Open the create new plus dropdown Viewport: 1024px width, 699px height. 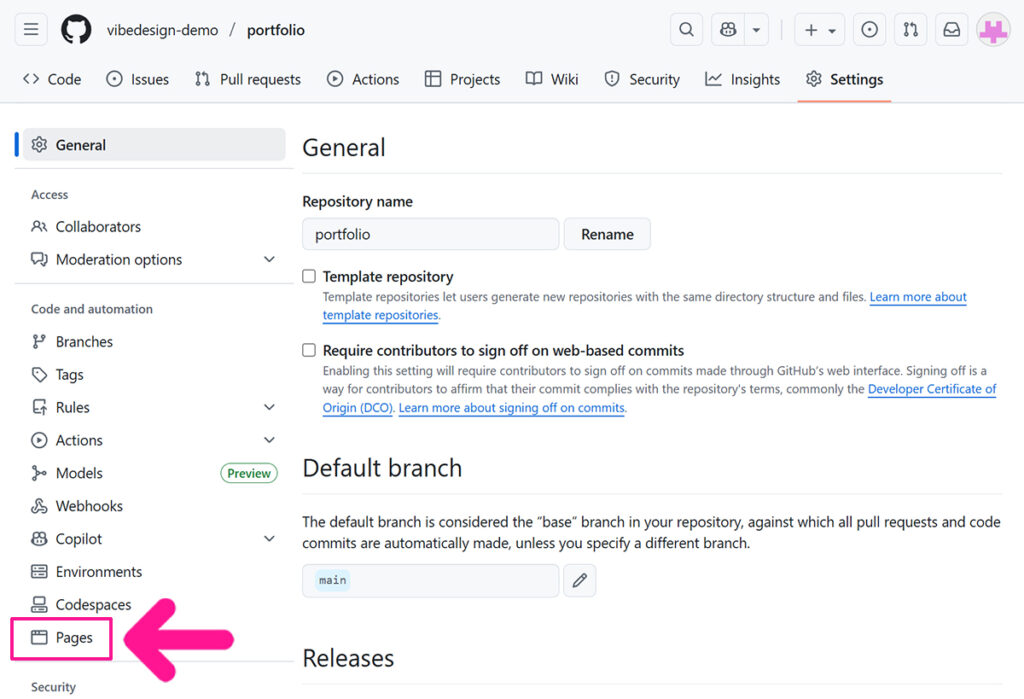coord(819,30)
